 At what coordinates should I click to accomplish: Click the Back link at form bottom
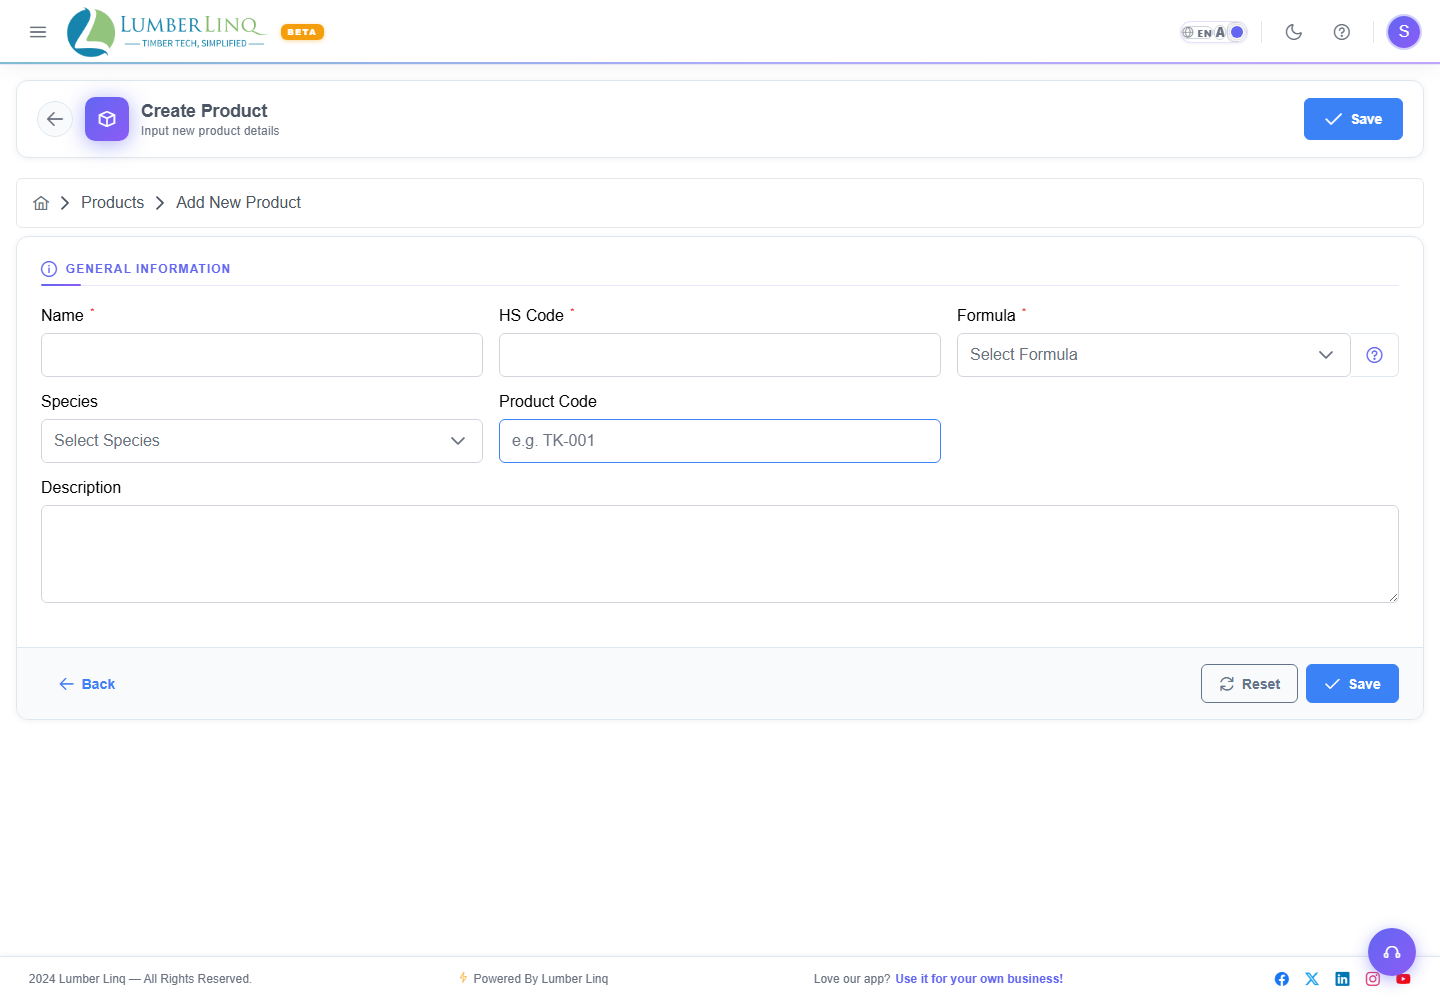coord(87,684)
